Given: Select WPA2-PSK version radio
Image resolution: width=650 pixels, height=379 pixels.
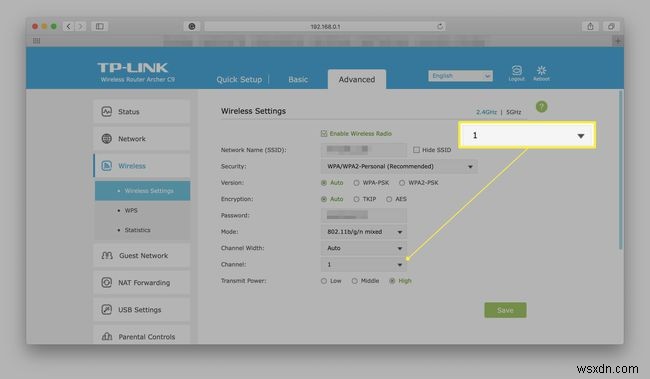Looking at the screenshot, I should (x=402, y=183).
